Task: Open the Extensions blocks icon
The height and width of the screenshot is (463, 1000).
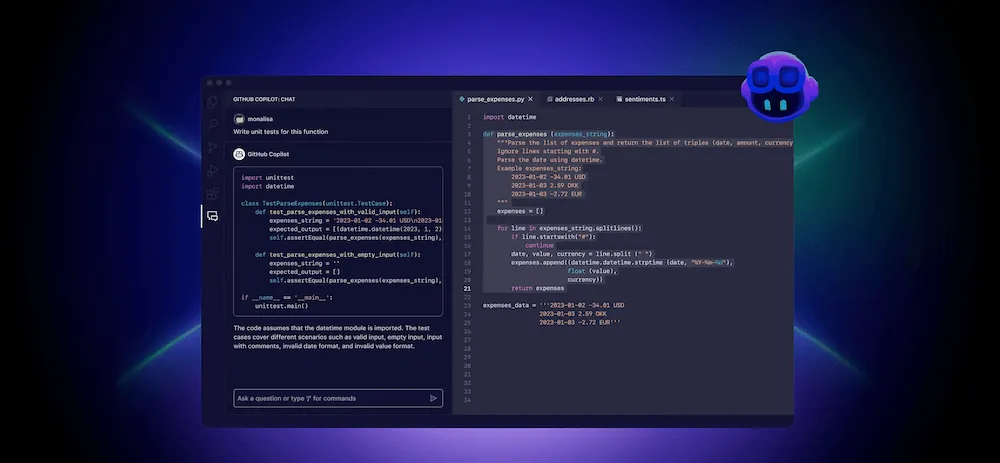Action: click(x=212, y=193)
